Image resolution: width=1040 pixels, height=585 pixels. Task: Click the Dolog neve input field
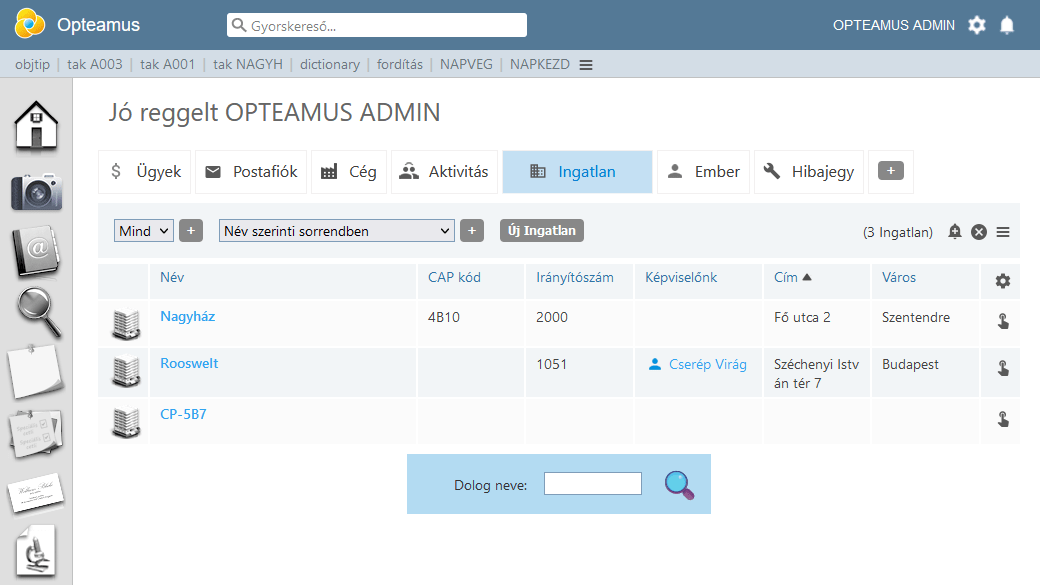592,484
